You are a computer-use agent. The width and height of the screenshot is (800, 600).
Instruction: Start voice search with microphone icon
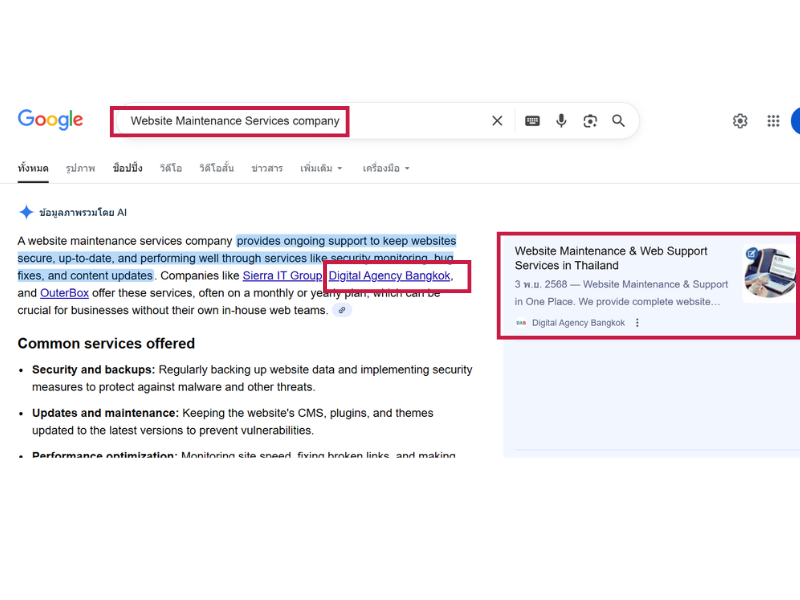click(x=561, y=121)
